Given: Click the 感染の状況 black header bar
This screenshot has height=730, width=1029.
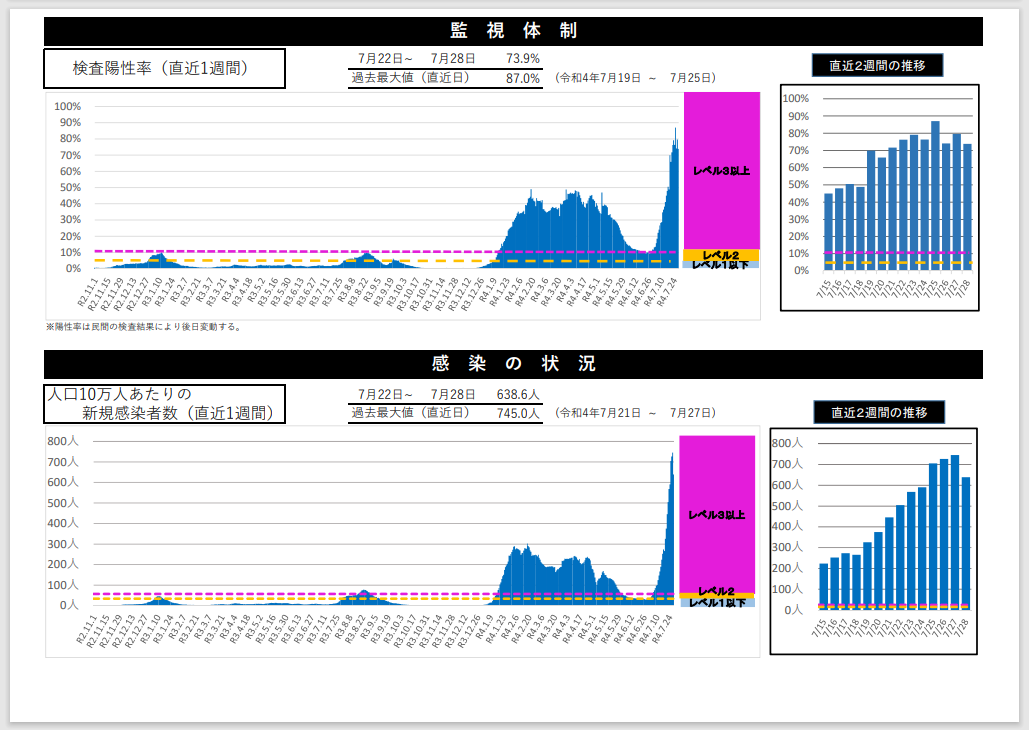Looking at the screenshot, I should pyautogui.click(x=513, y=364).
